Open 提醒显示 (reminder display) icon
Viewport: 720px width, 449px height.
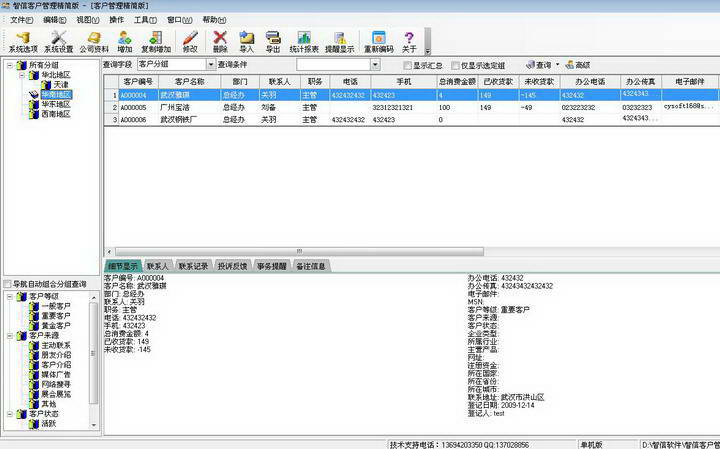click(x=339, y=42)
